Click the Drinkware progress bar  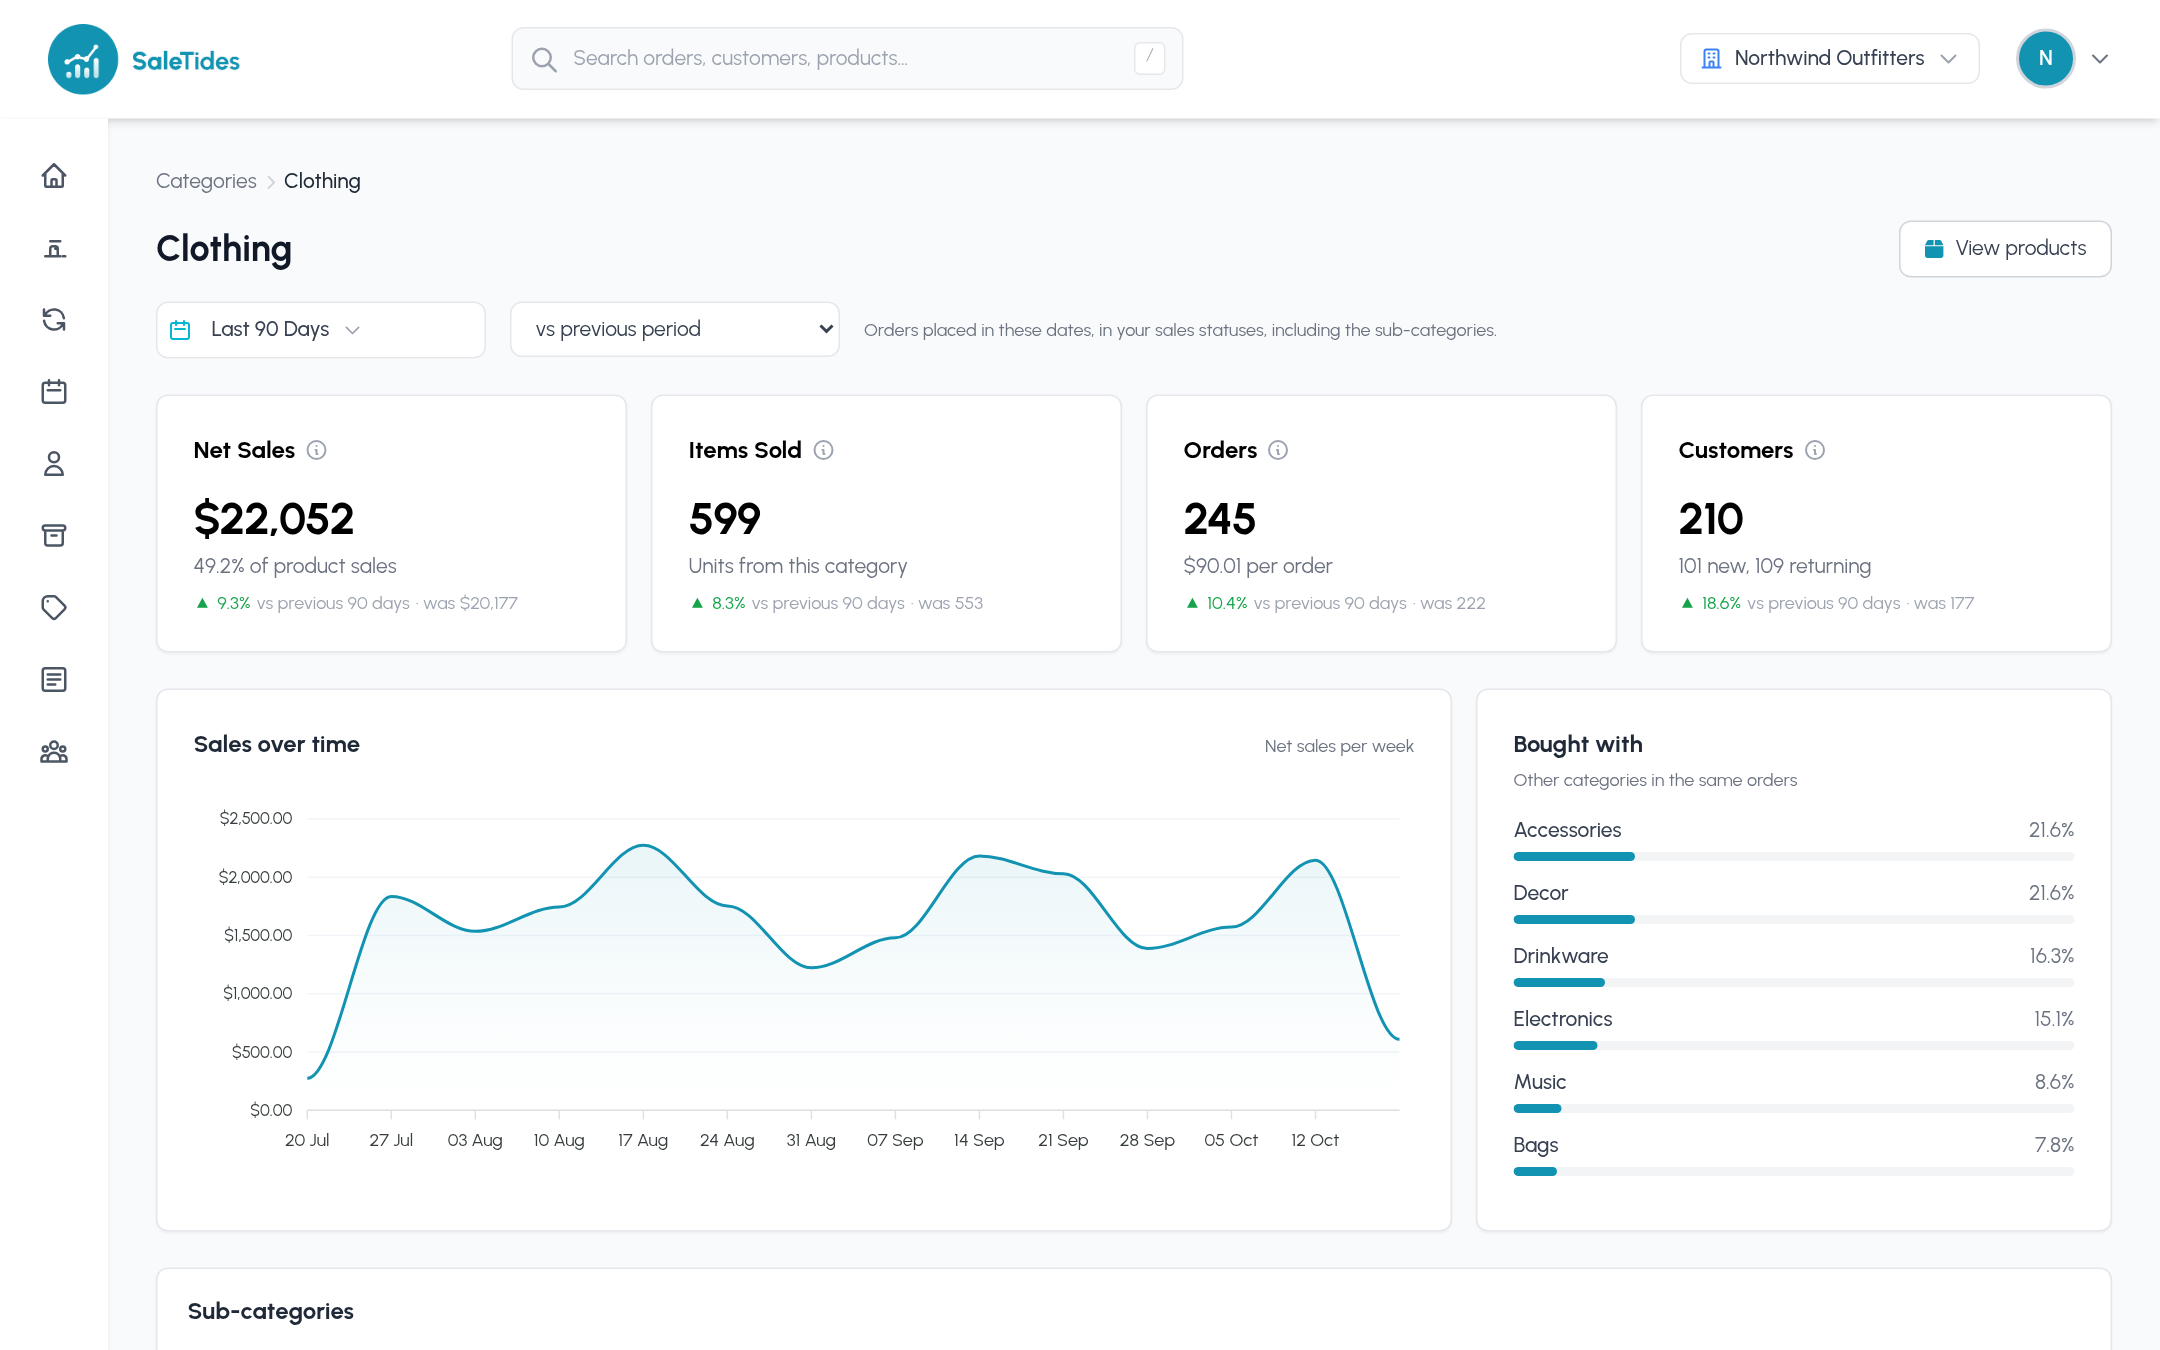point(1794,983)
